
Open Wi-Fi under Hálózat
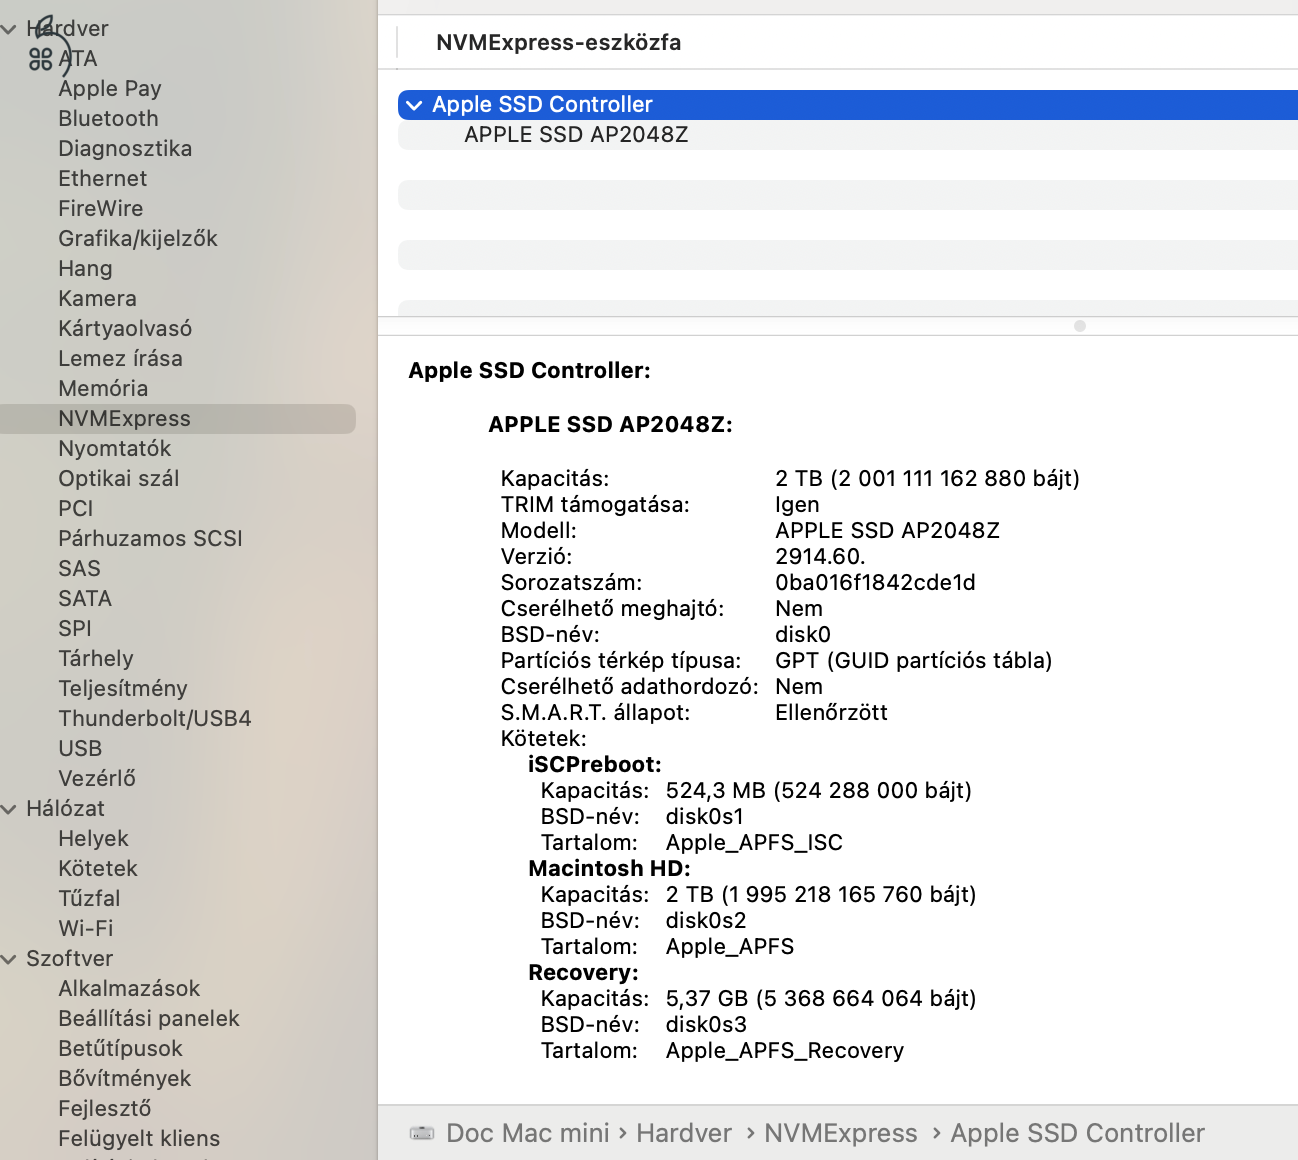tap(86, 929)
